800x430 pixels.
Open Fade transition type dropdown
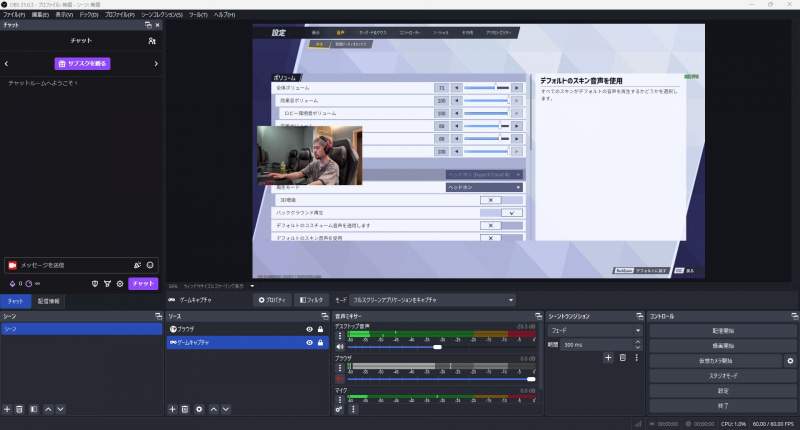[x=595, y=331]
